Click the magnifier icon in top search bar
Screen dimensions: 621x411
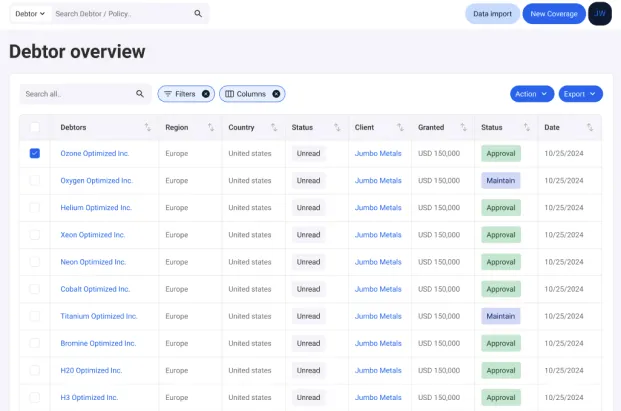coord(198,14)
